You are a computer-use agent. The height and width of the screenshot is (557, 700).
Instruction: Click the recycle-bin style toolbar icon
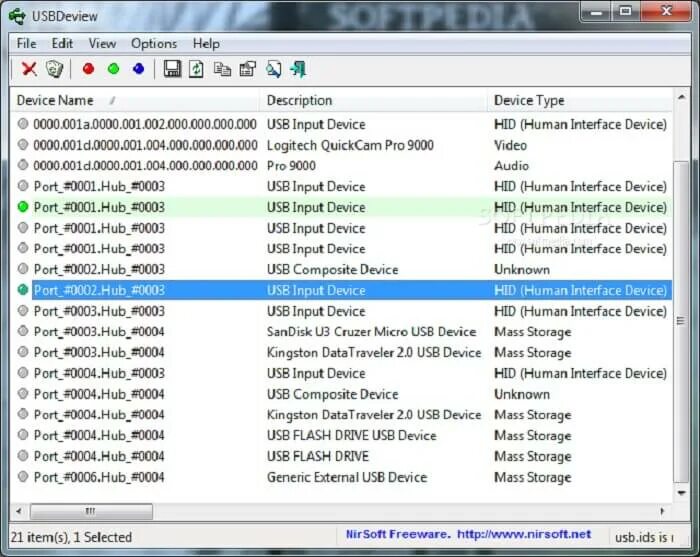point(54,69)
